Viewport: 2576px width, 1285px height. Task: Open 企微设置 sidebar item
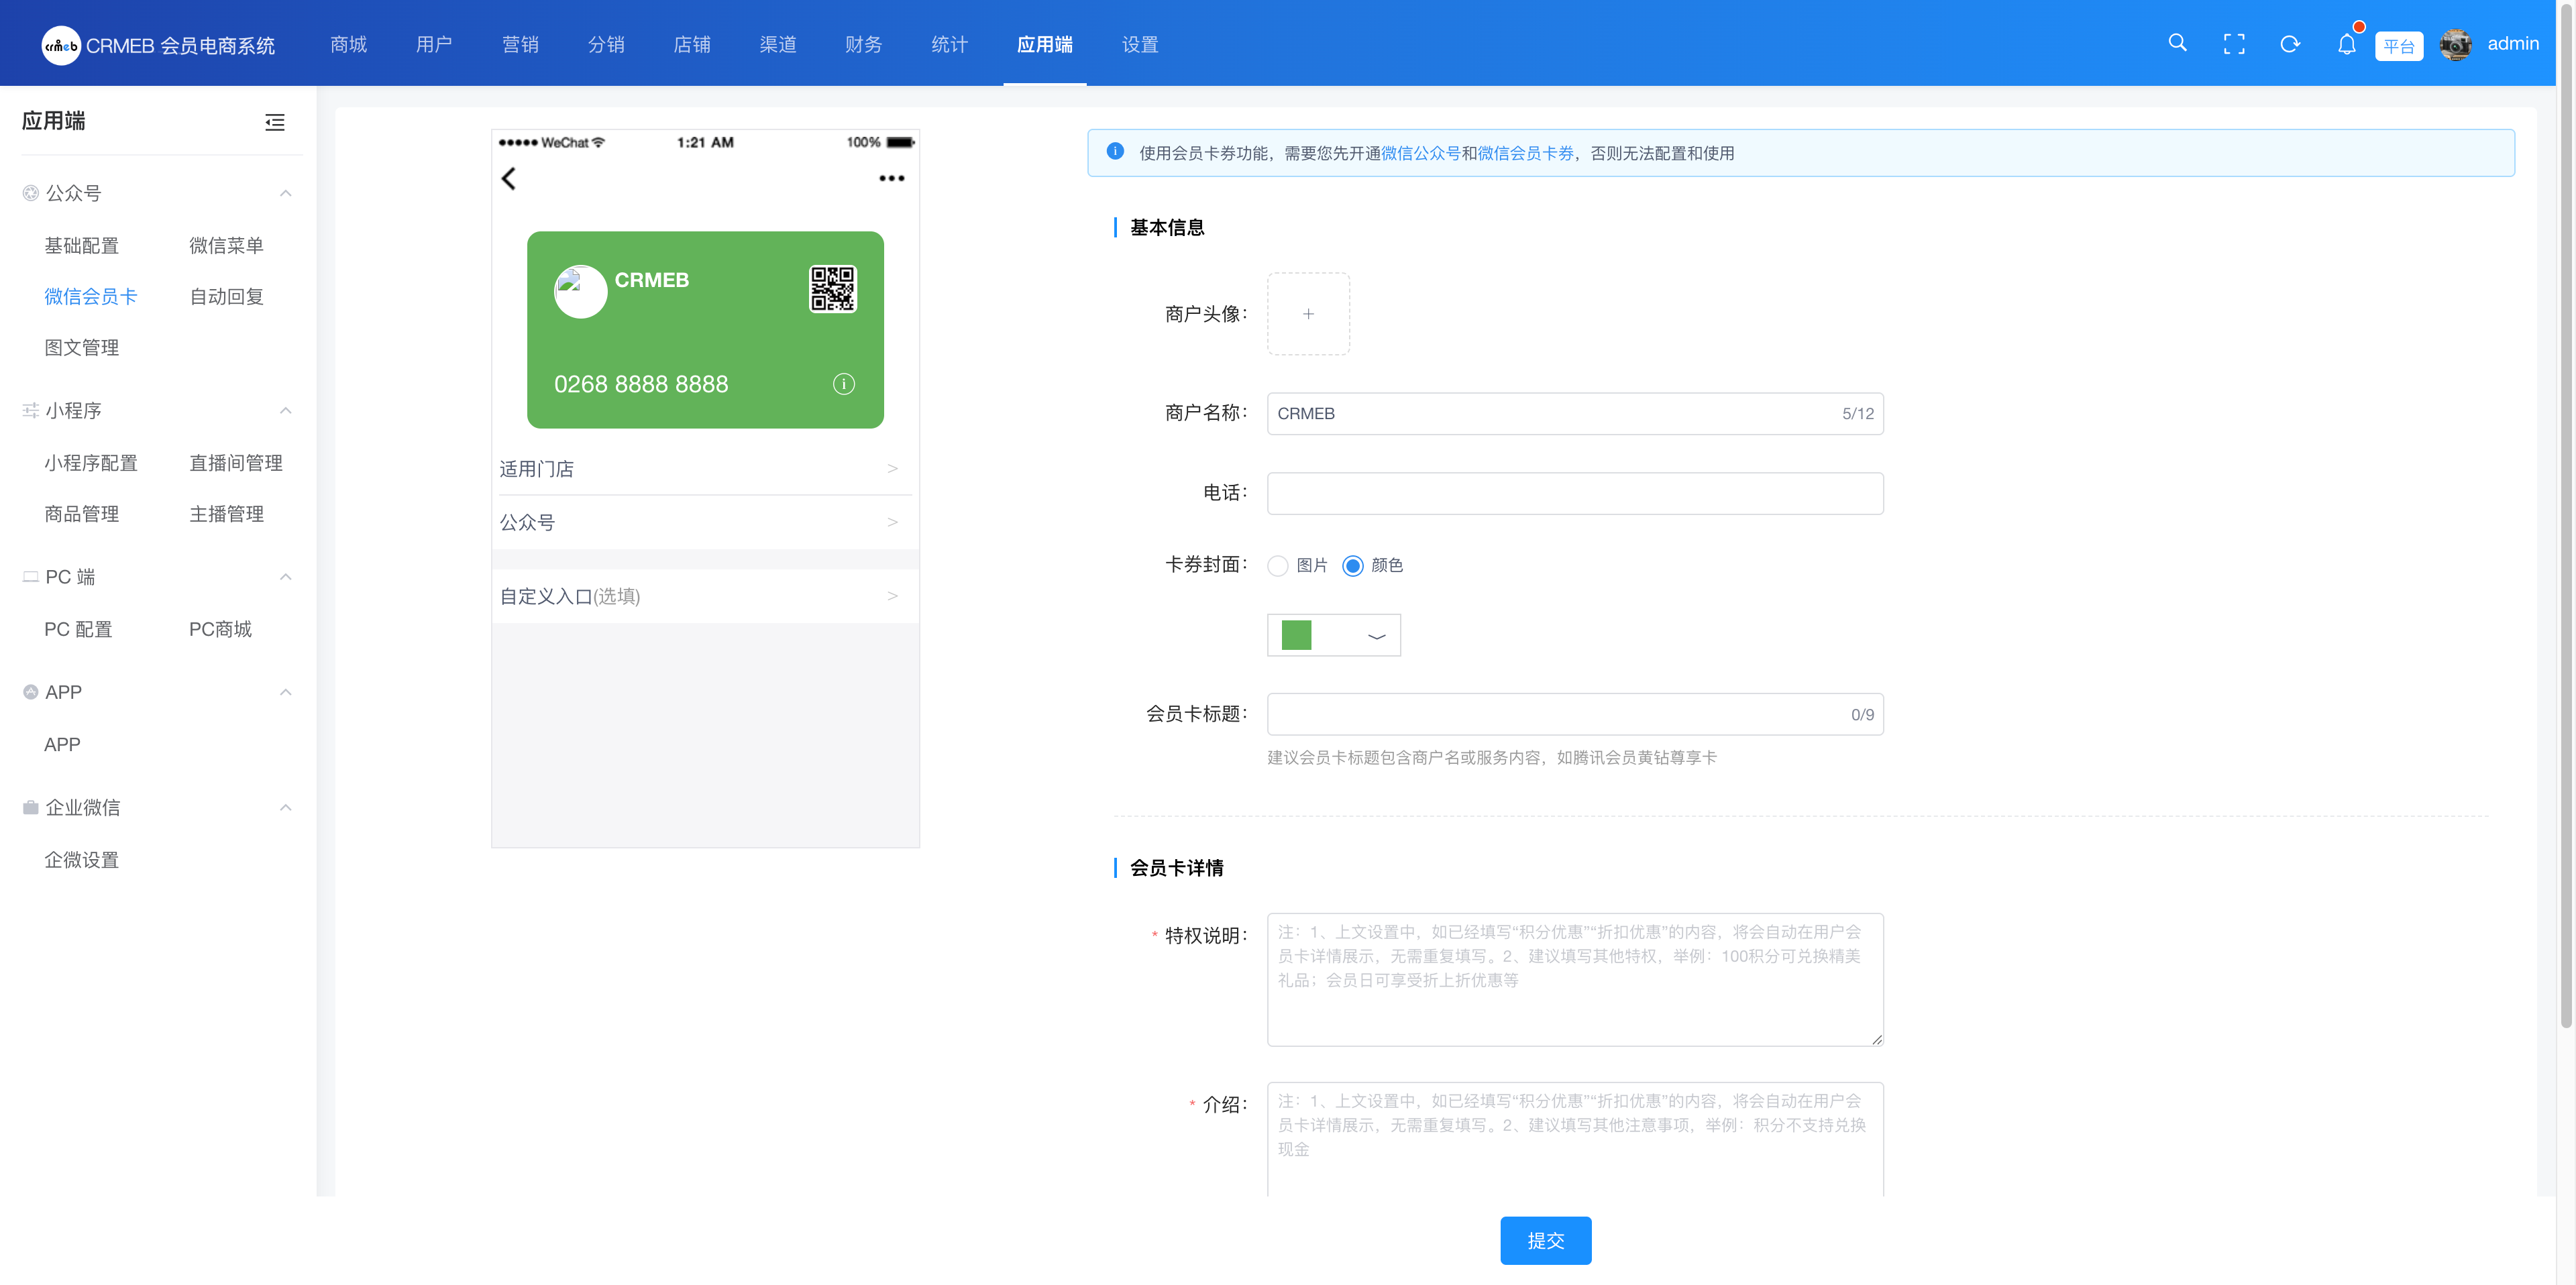tap(81, 860)
